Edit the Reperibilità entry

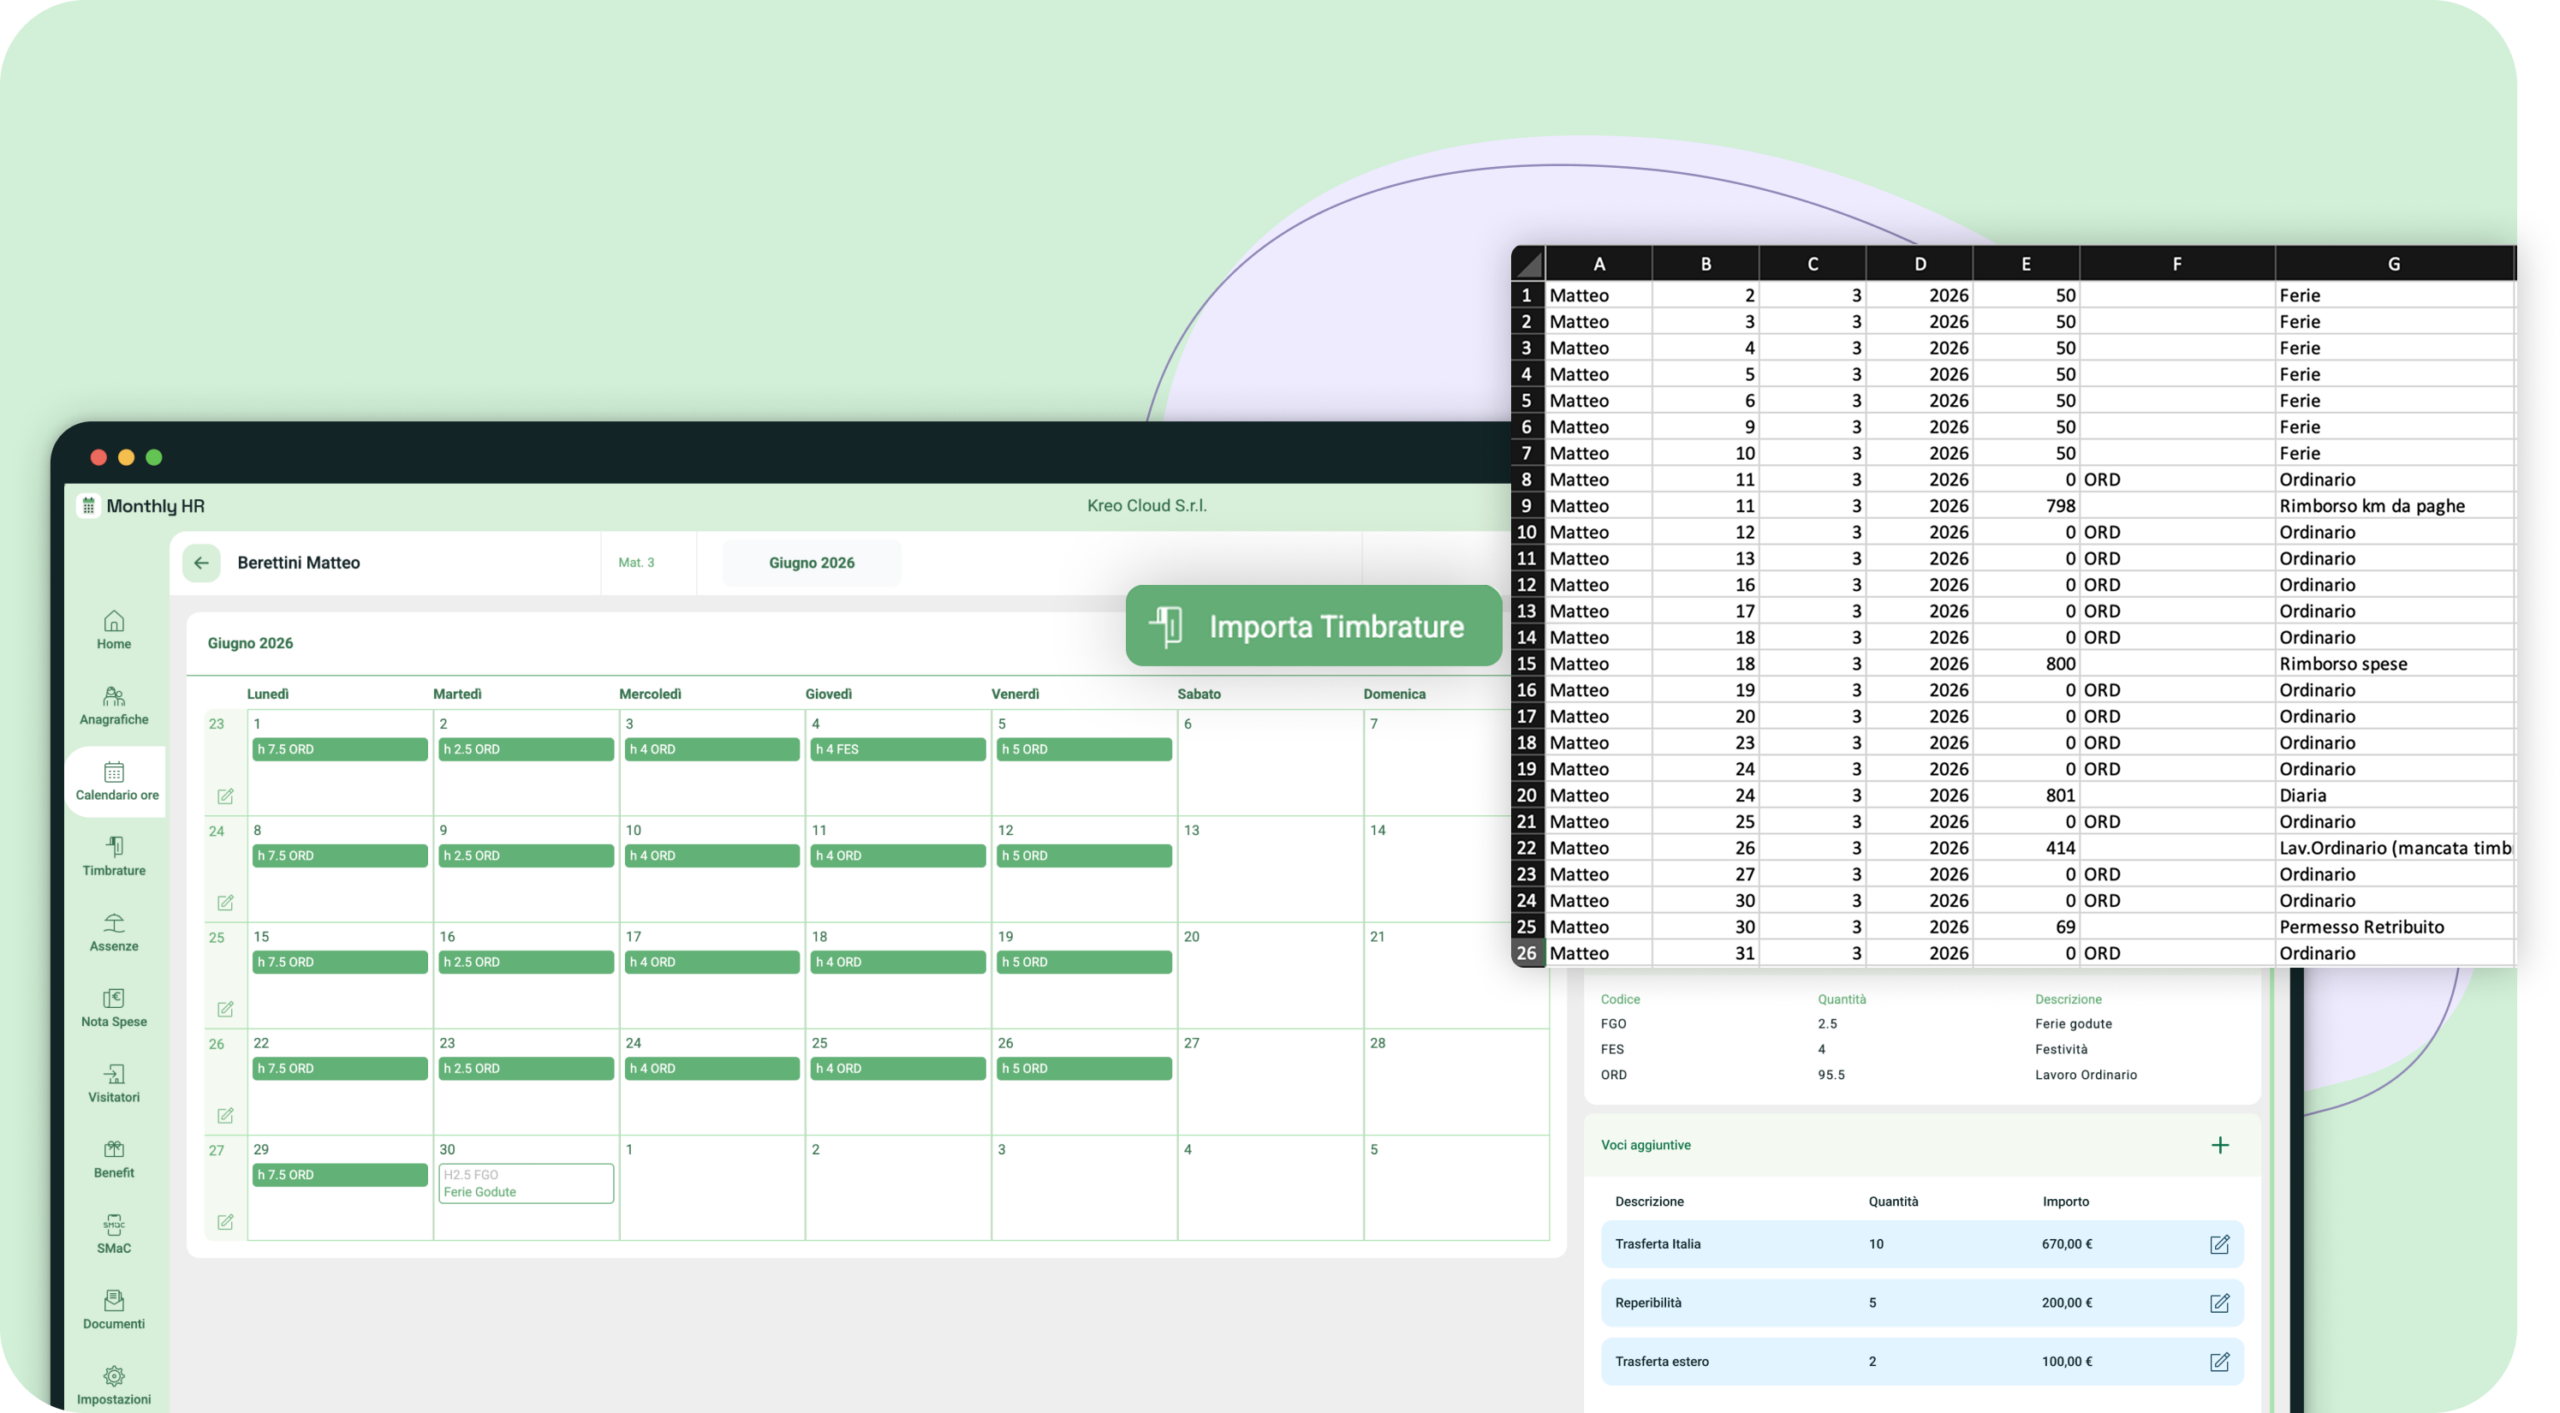point(2219,1303)
